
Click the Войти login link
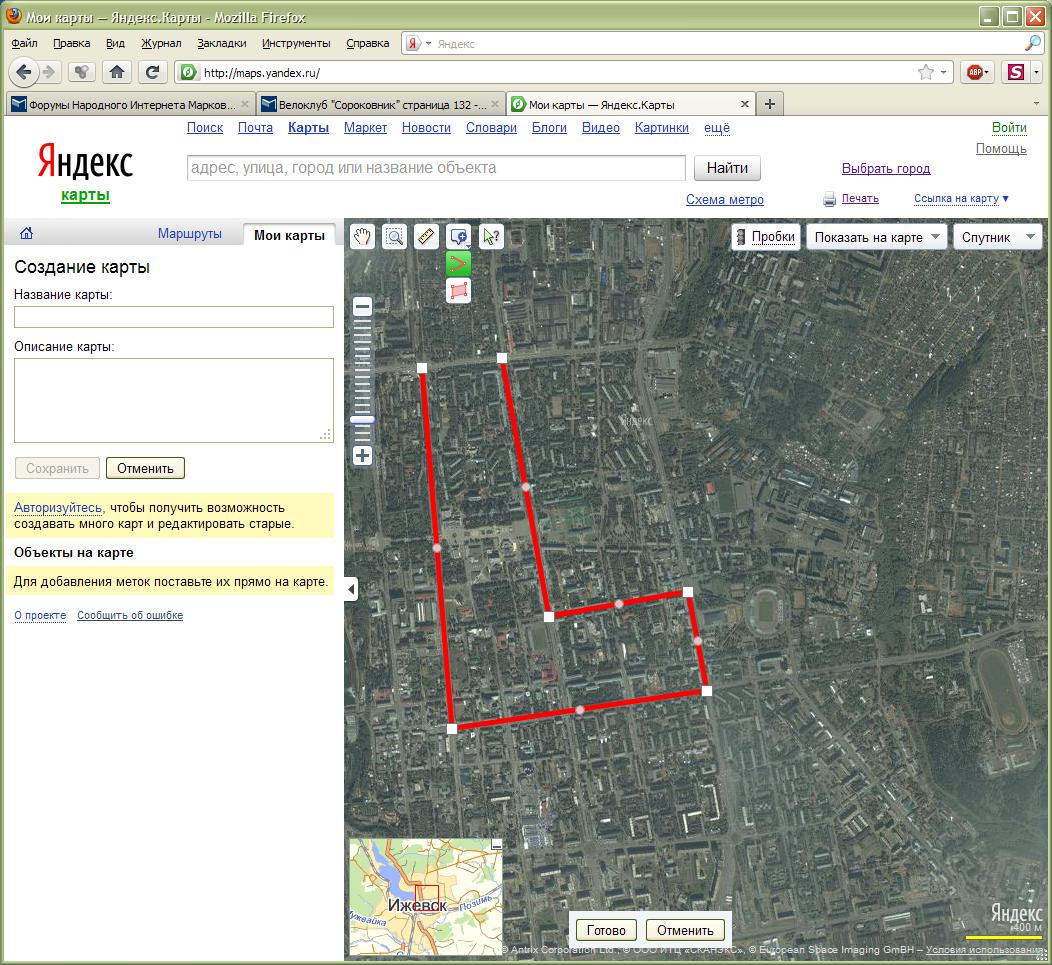pos(1009,128)
